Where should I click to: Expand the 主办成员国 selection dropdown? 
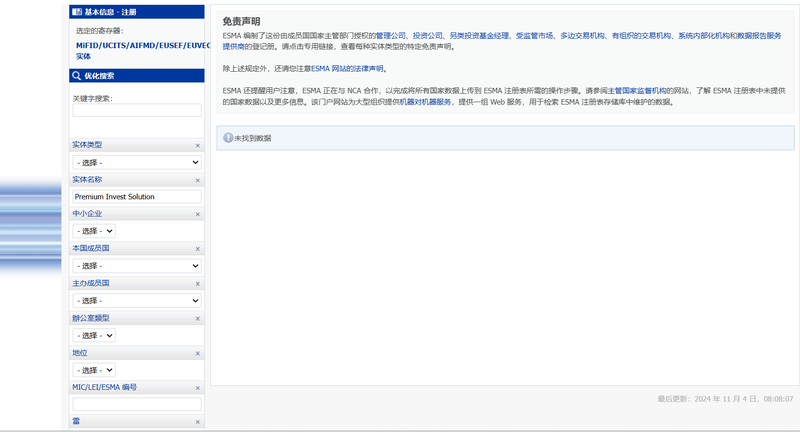pyautogui.click(x=137, y=300)
